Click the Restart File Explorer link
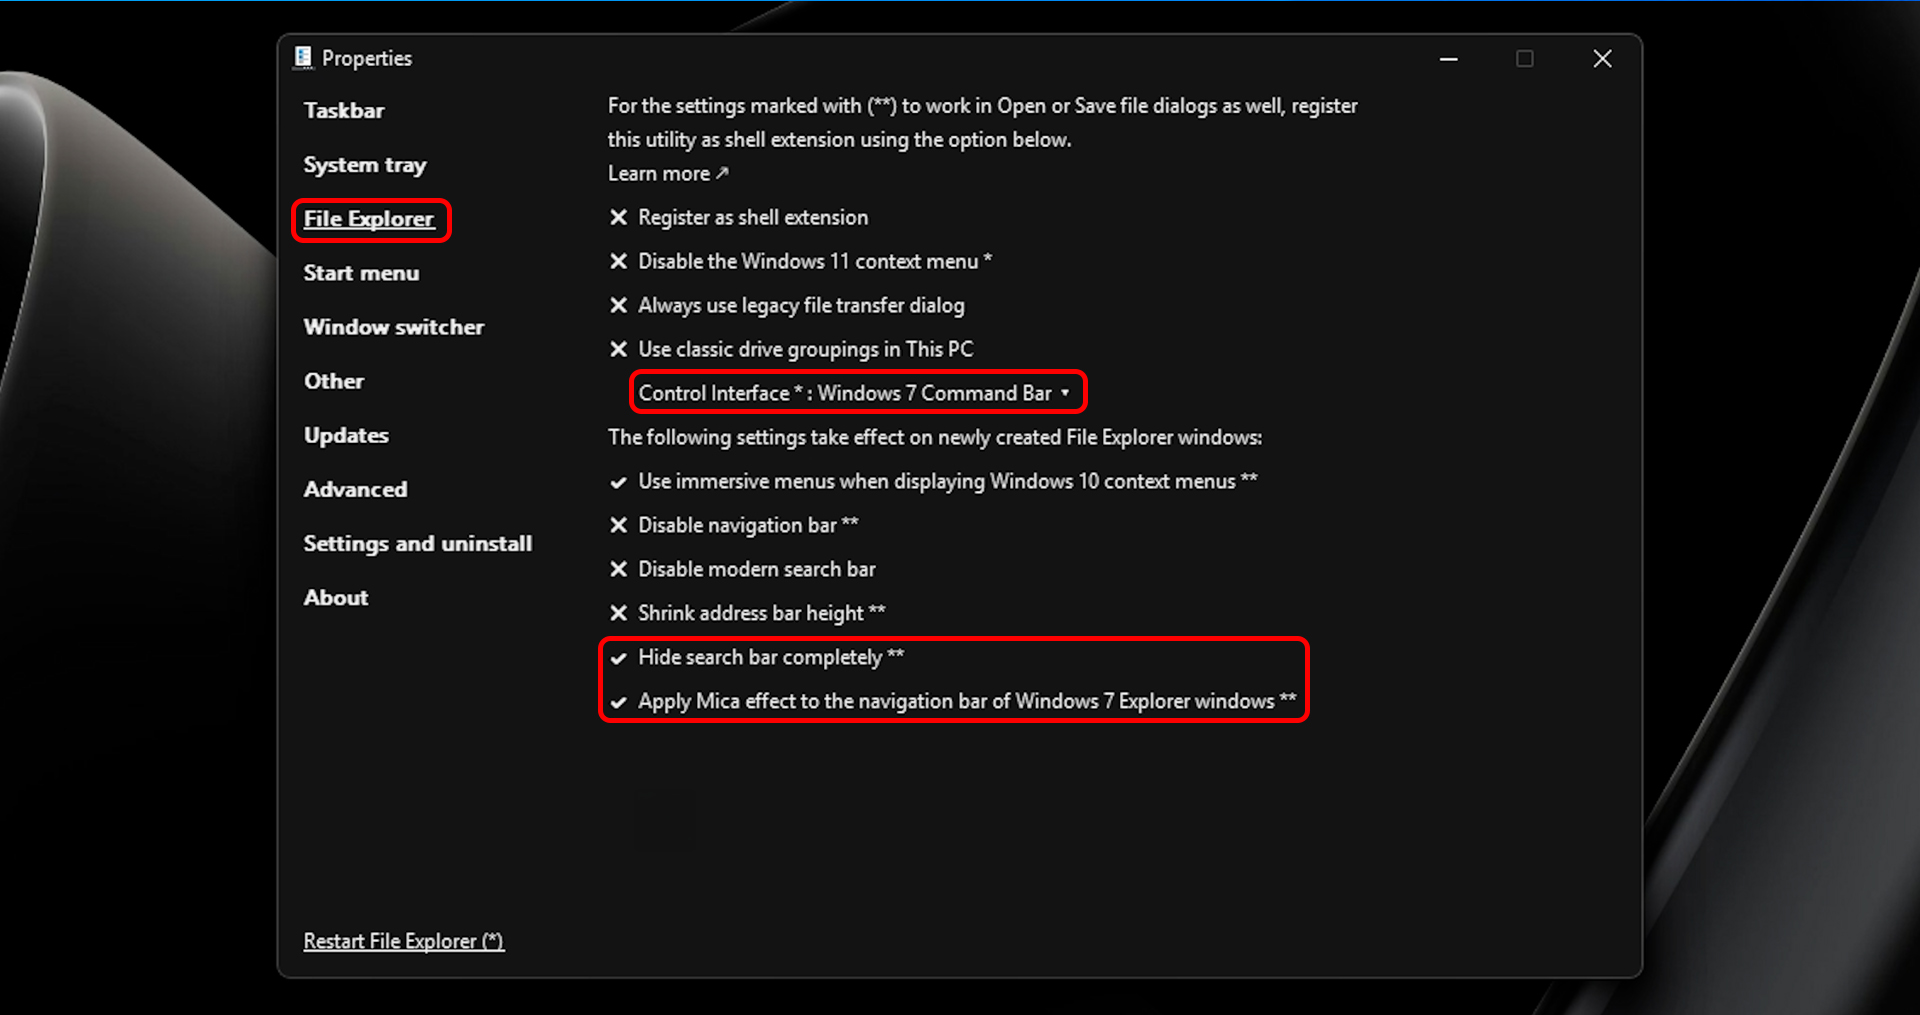Image resolution: width=1920 pixels, height=1015 pixels. (x=403, y=941)
